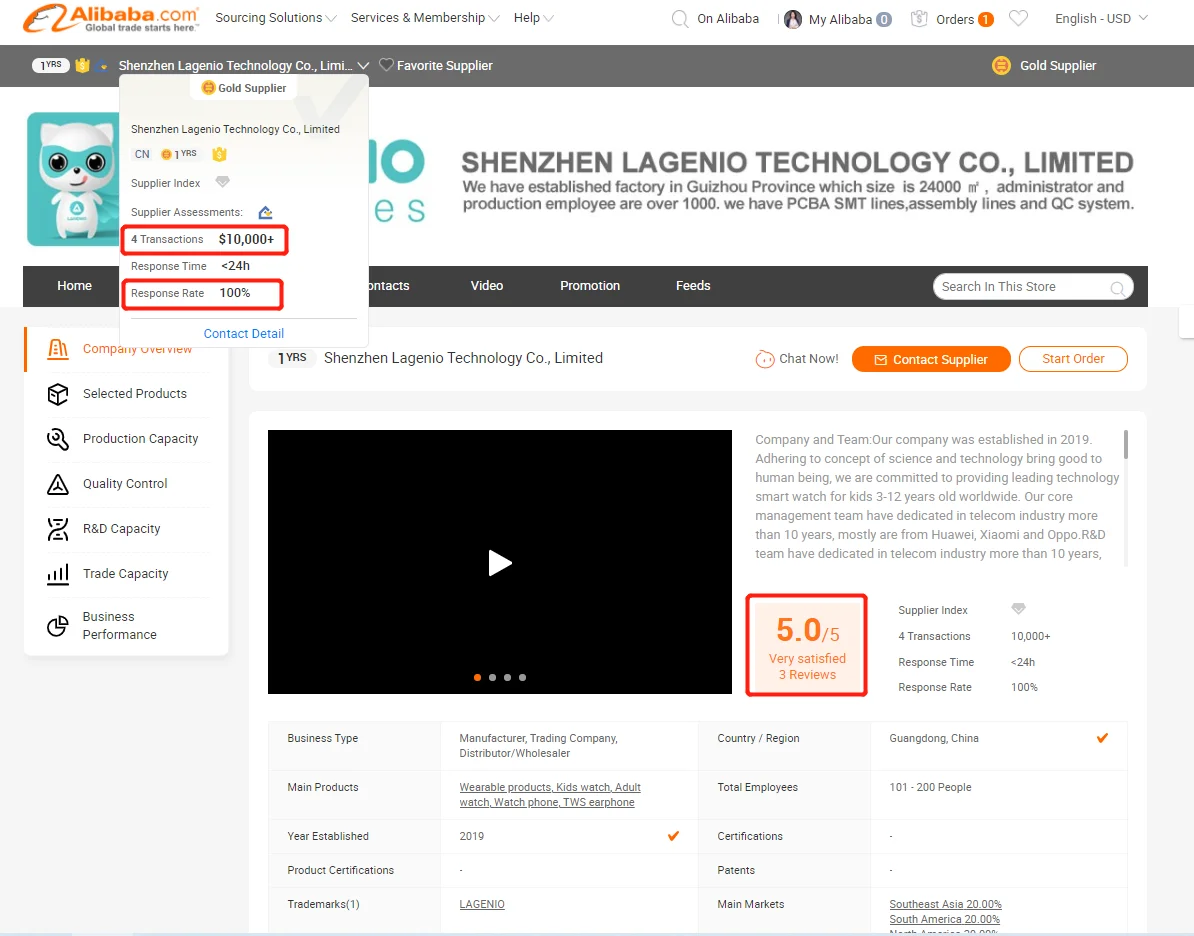
Task: Open the English - USD language selector
Action: point(1101,18)
